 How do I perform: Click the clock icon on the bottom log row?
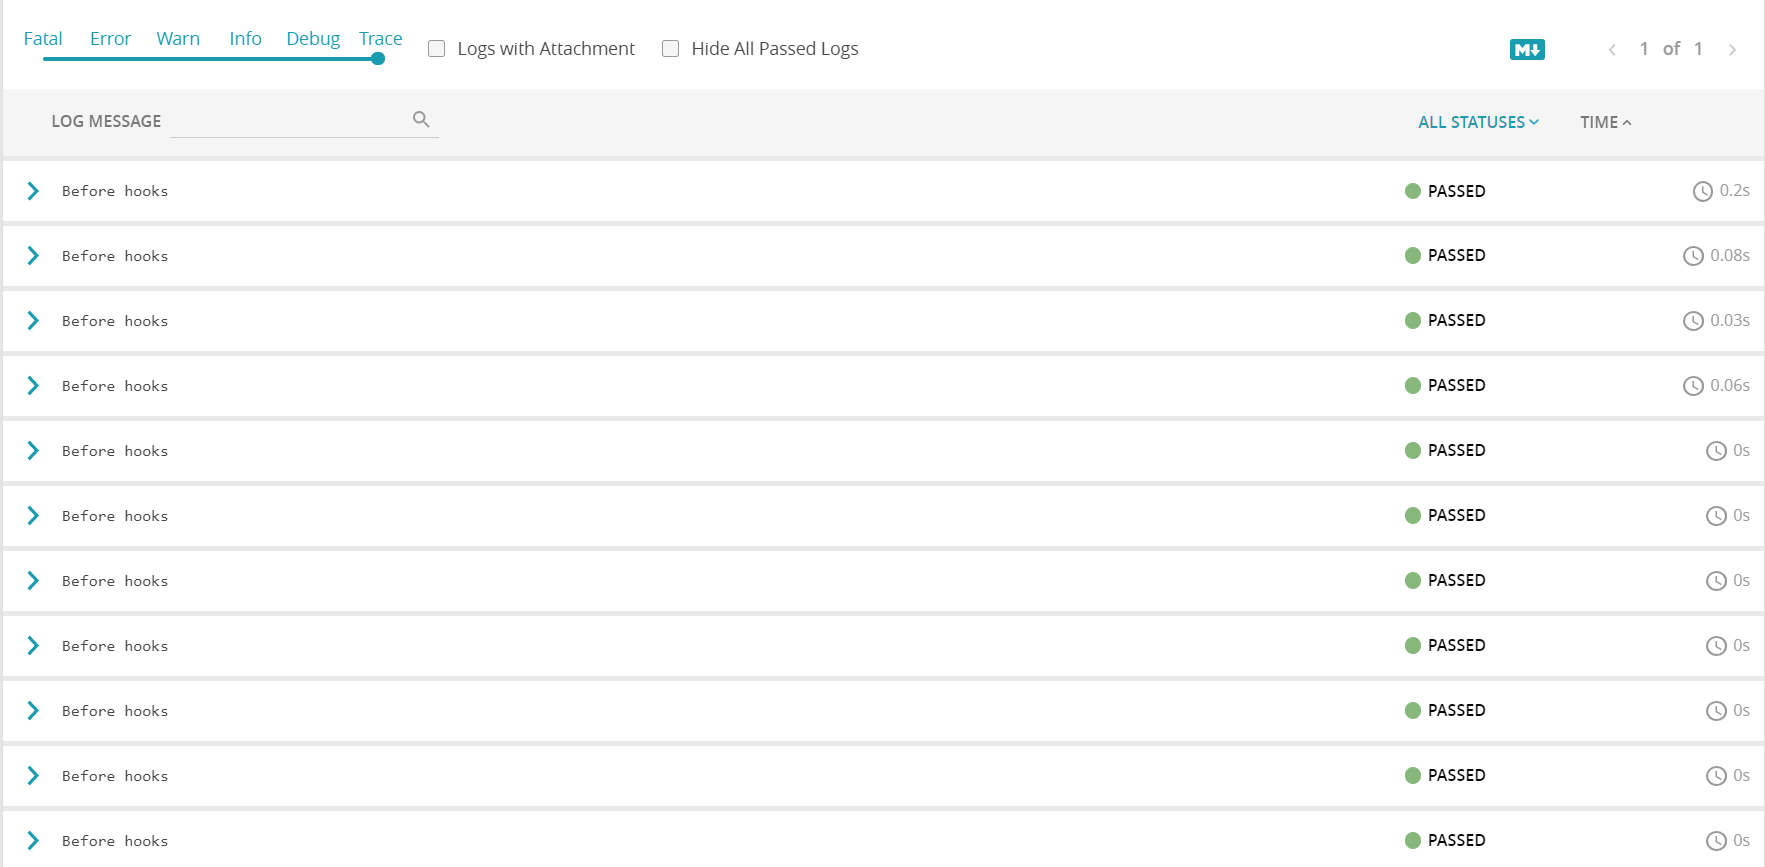(1717, 840)
